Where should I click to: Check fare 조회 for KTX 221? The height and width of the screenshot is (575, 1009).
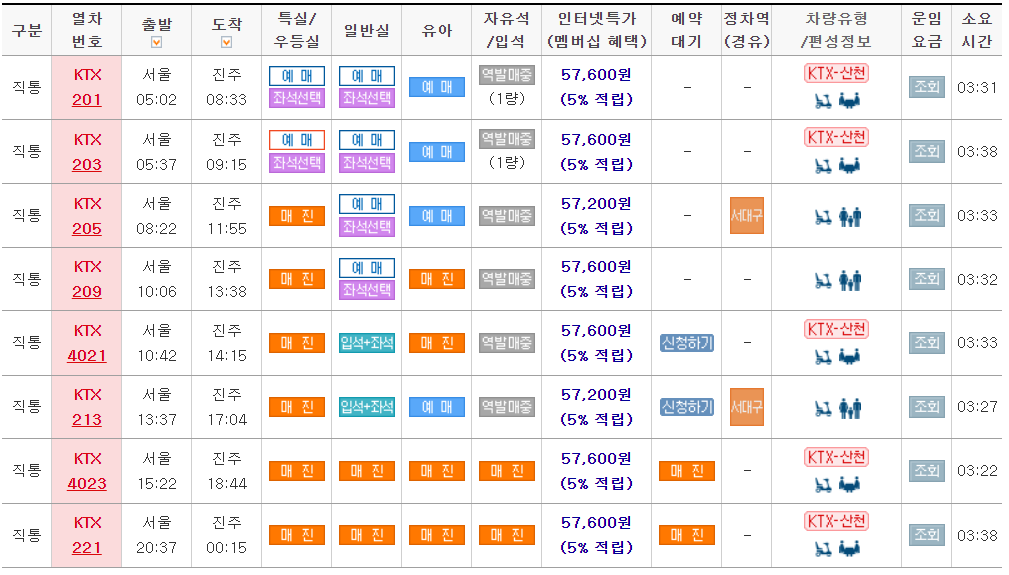coord(927,534)
